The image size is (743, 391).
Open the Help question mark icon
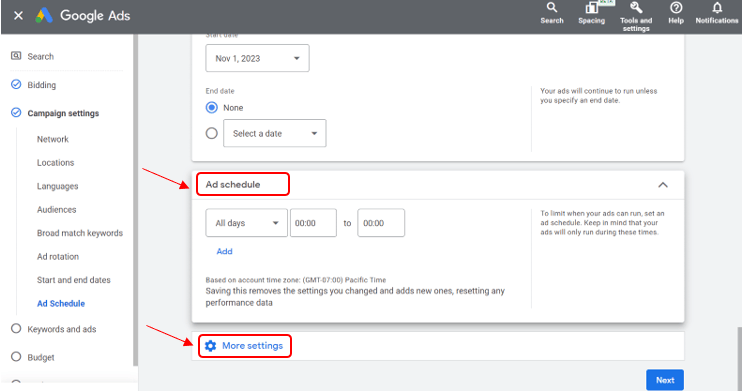pyautogui.click(x=676, y=8)
